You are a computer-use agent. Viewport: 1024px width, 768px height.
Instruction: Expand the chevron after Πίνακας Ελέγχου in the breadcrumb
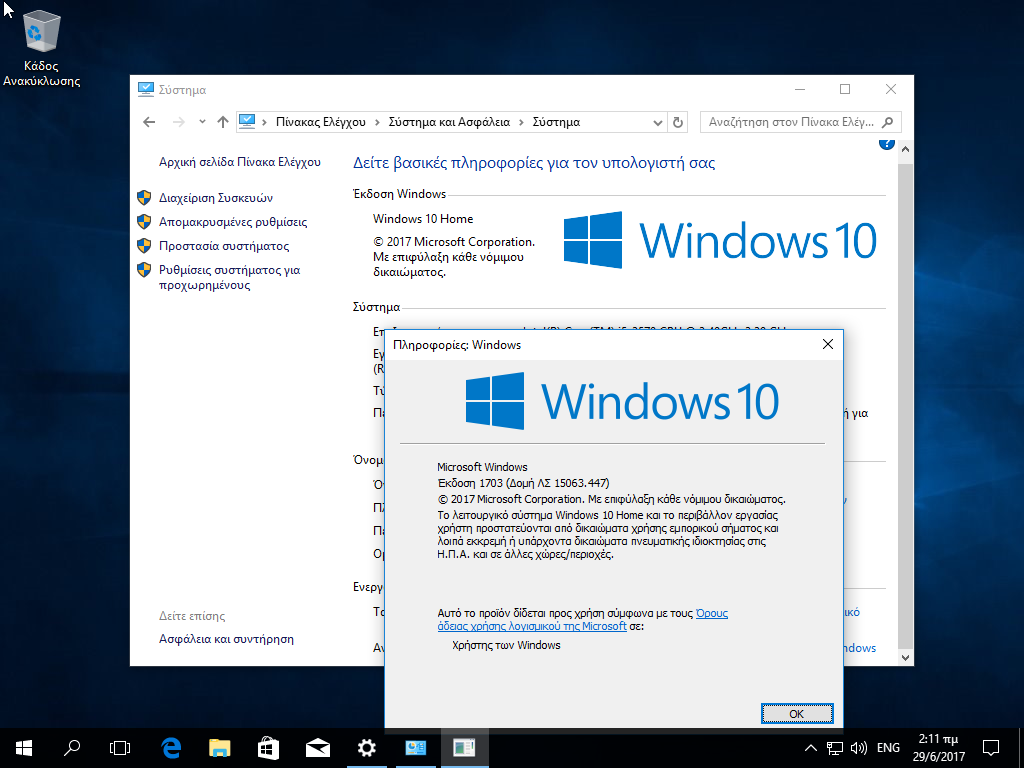point(377,122)
